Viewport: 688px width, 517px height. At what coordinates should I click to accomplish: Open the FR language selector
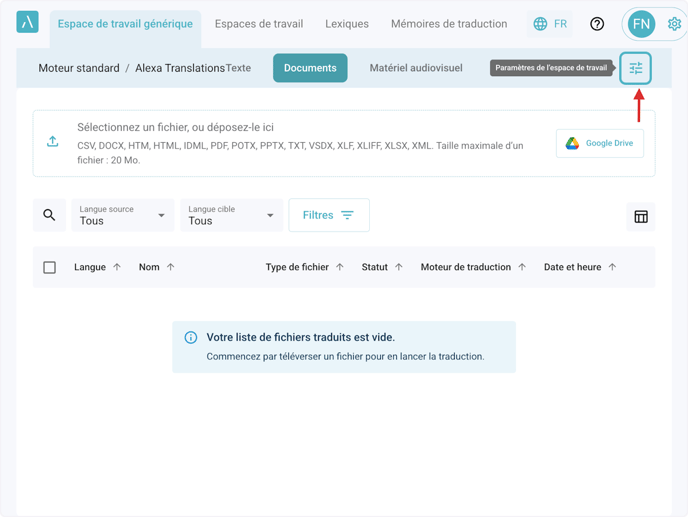coord(550,24)
